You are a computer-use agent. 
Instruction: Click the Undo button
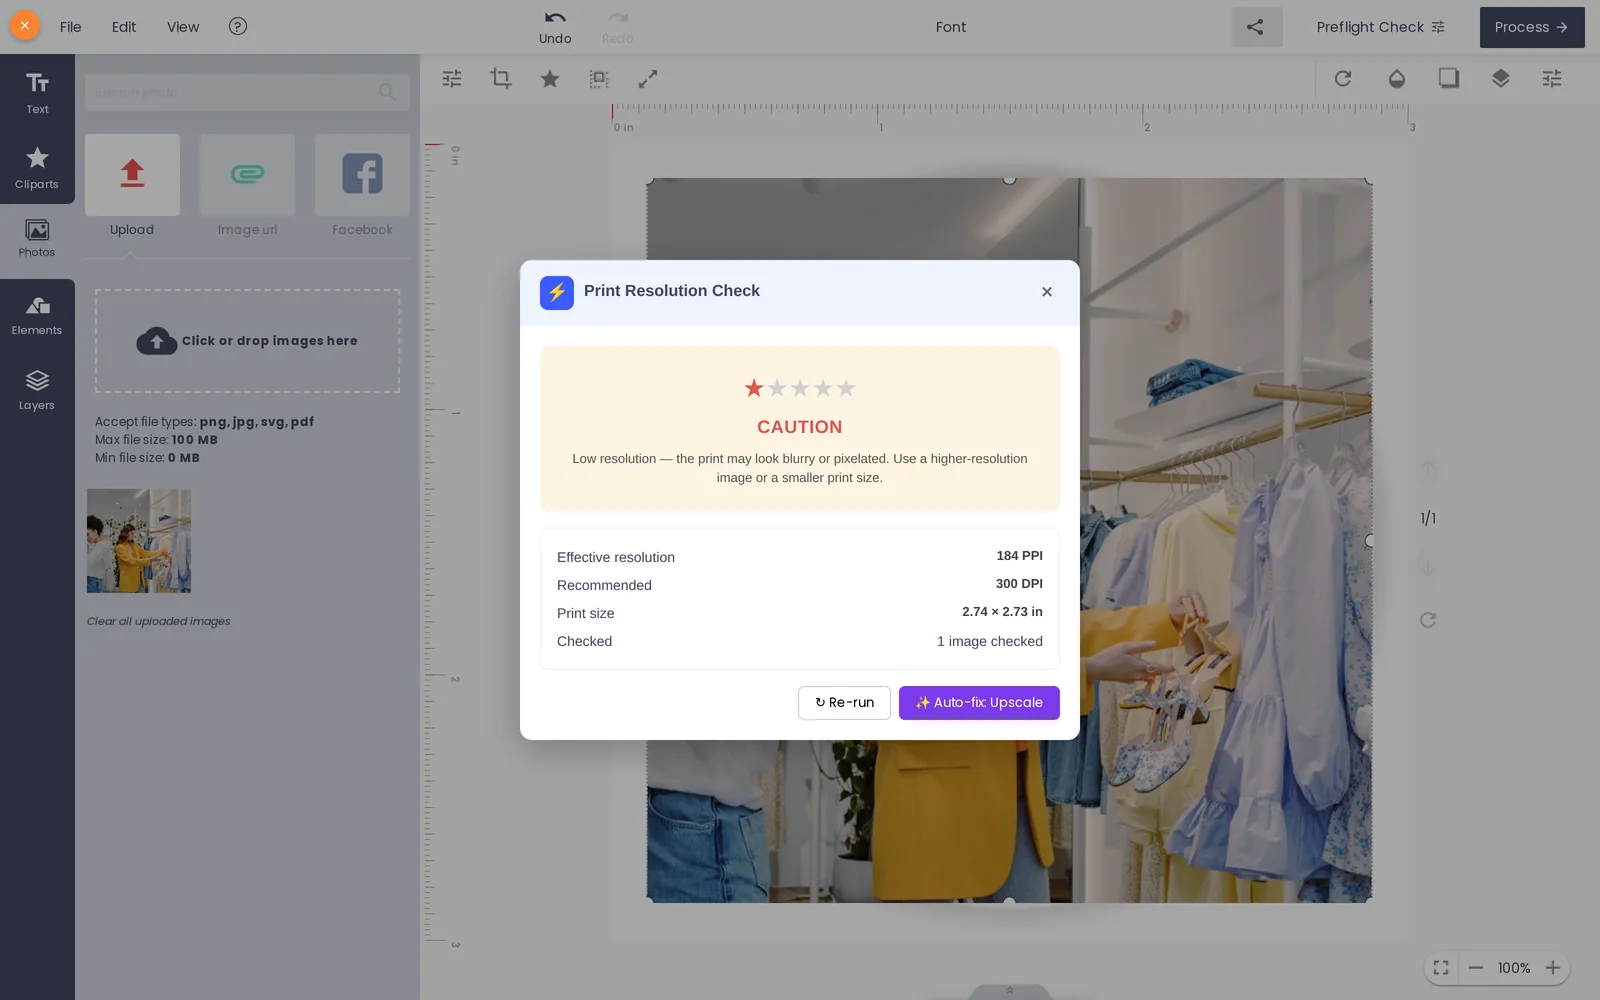pyautogui.click(x=555, y=27)
